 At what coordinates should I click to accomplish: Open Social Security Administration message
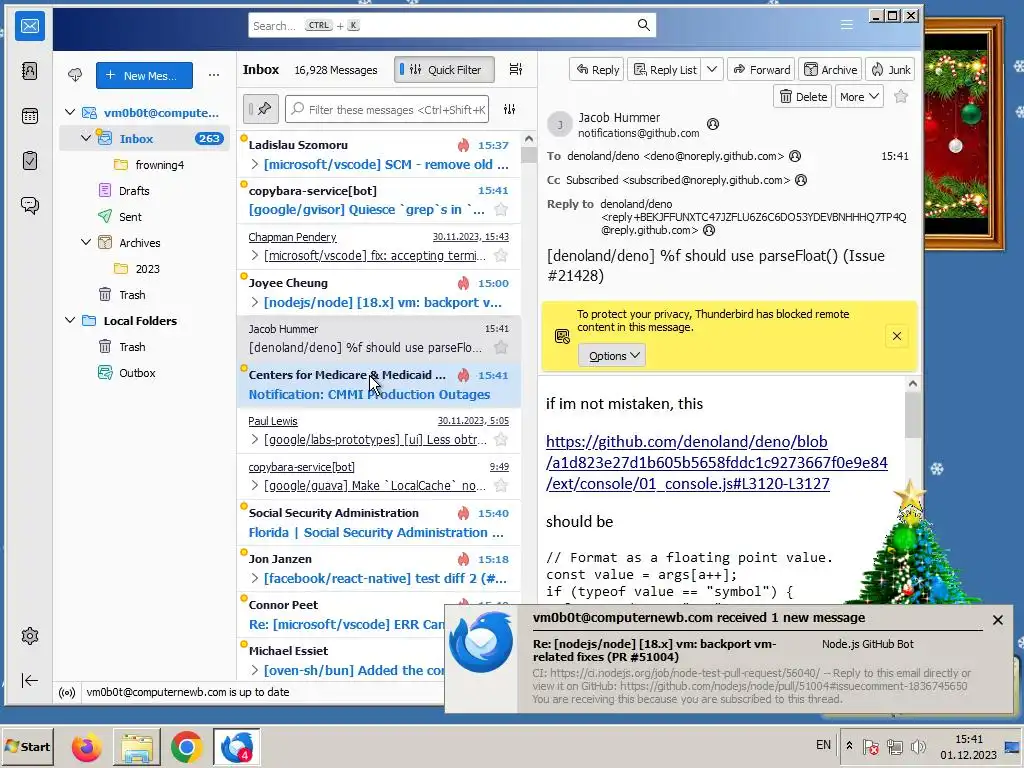pyautogui.click(x=379, y=522)
